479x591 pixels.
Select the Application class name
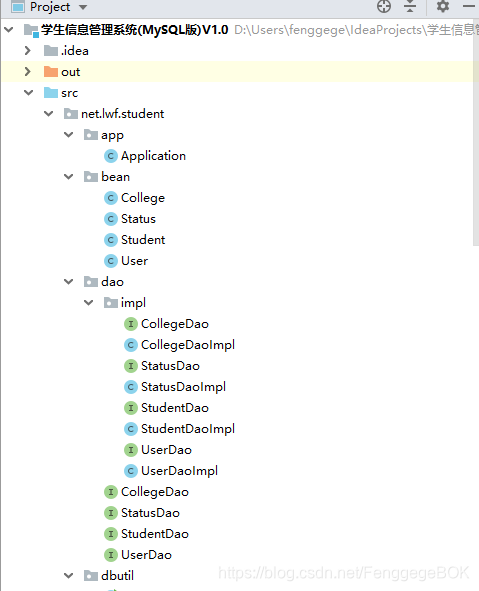pyautogui.click(x=153, y=156)
